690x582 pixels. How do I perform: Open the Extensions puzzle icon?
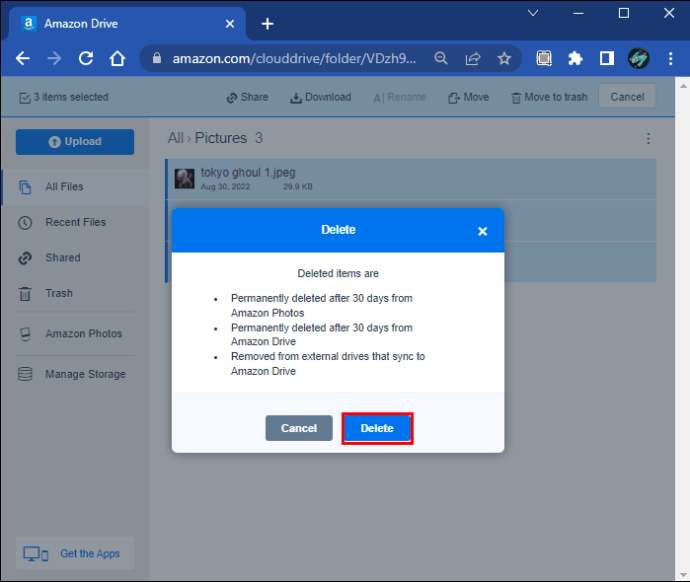pos(575,58)
